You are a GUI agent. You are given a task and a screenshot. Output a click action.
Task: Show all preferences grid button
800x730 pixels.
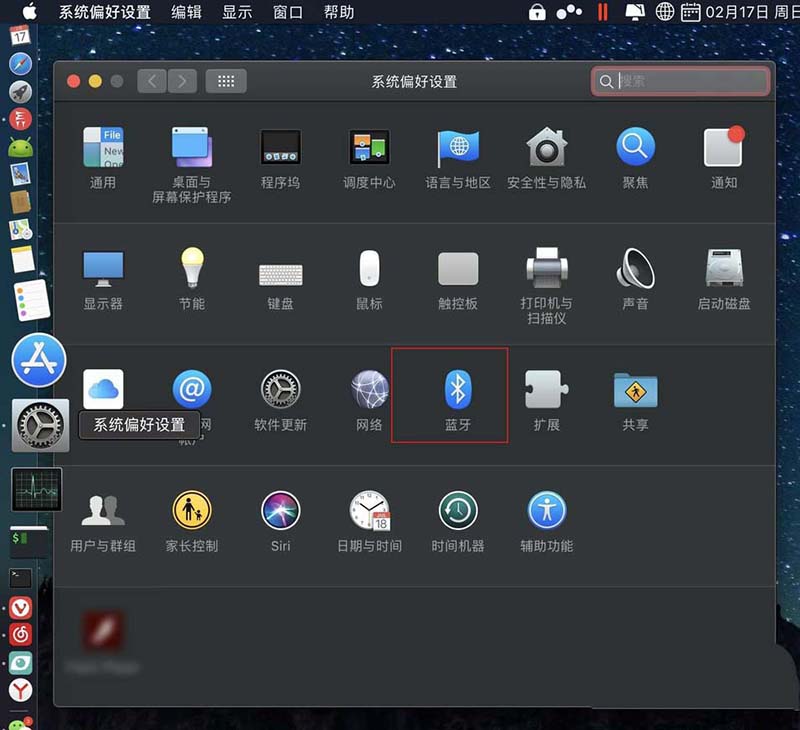point(226,81)
